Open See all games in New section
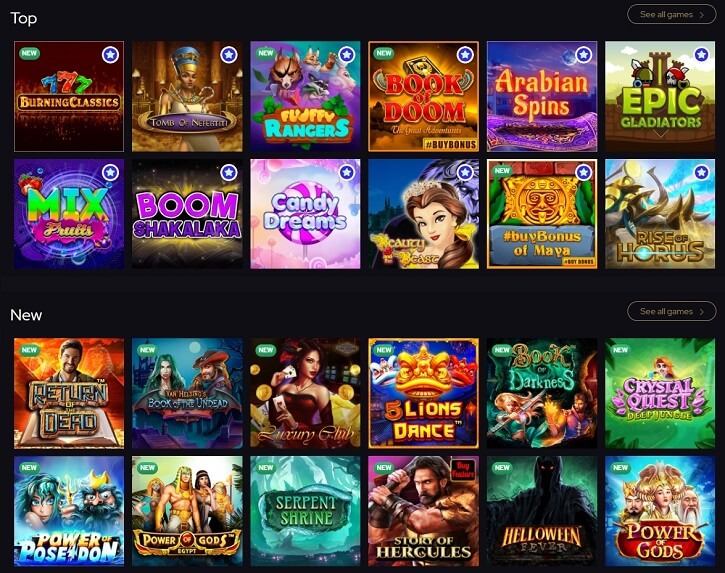Viewport: 725px width, 573px height. point(671,311)
